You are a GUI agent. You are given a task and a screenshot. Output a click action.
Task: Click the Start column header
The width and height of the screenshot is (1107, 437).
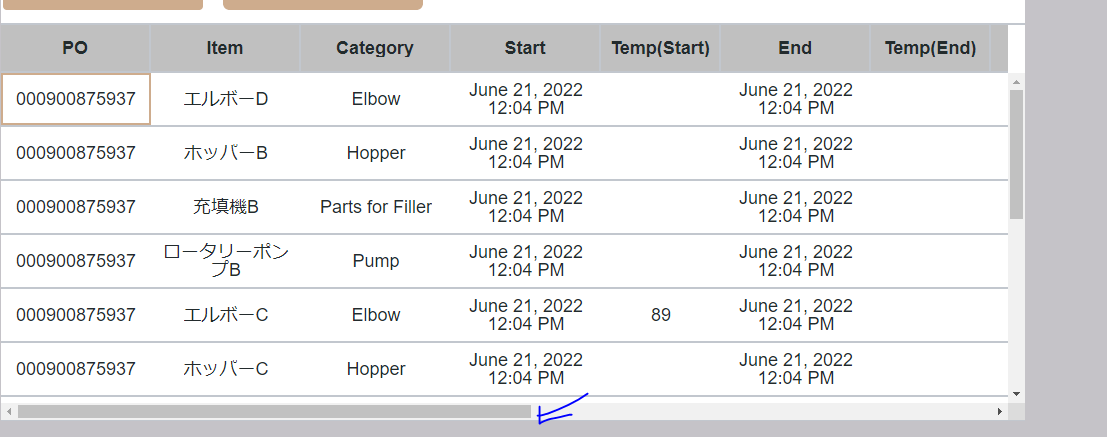click(x=525, y=48)
